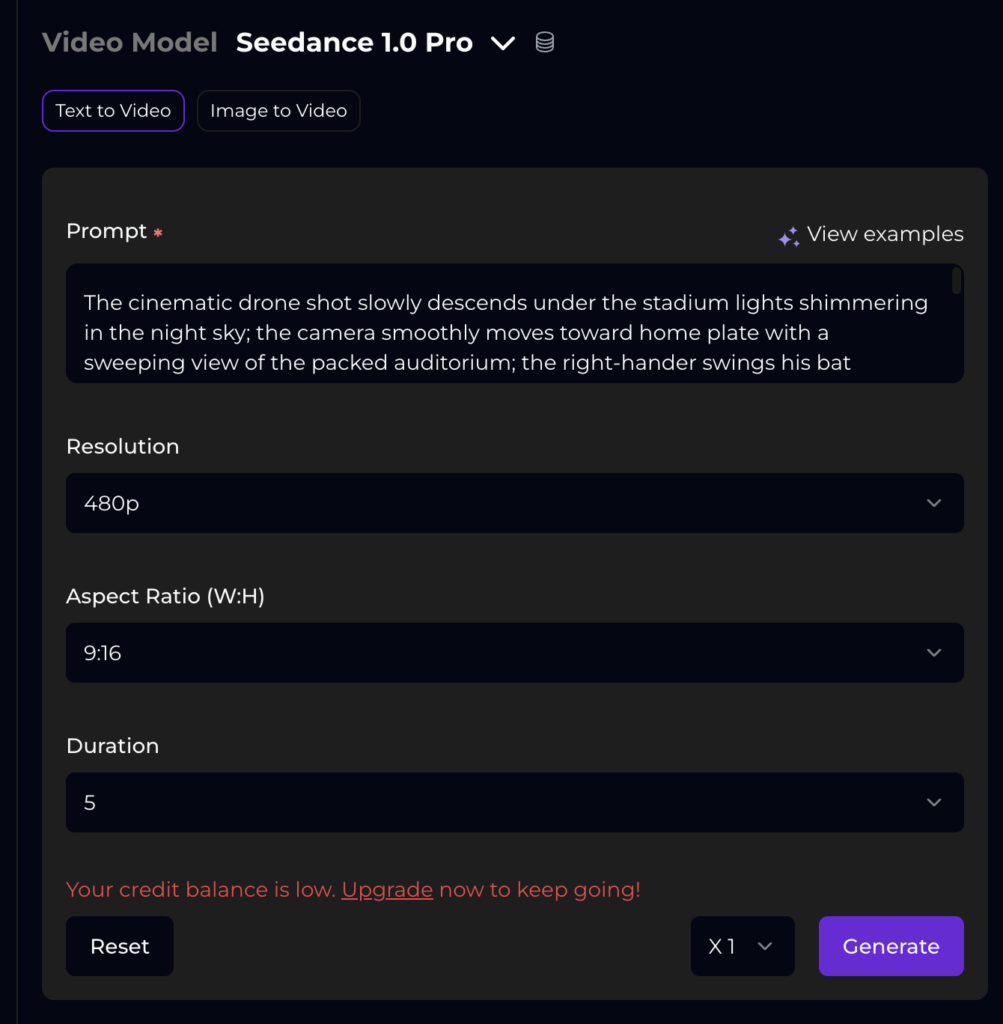This screenshot has height=1024, width=1003.
Task: Open the X1 generation count dropdown
Action: pyautogui.click(x=742, y=946)
